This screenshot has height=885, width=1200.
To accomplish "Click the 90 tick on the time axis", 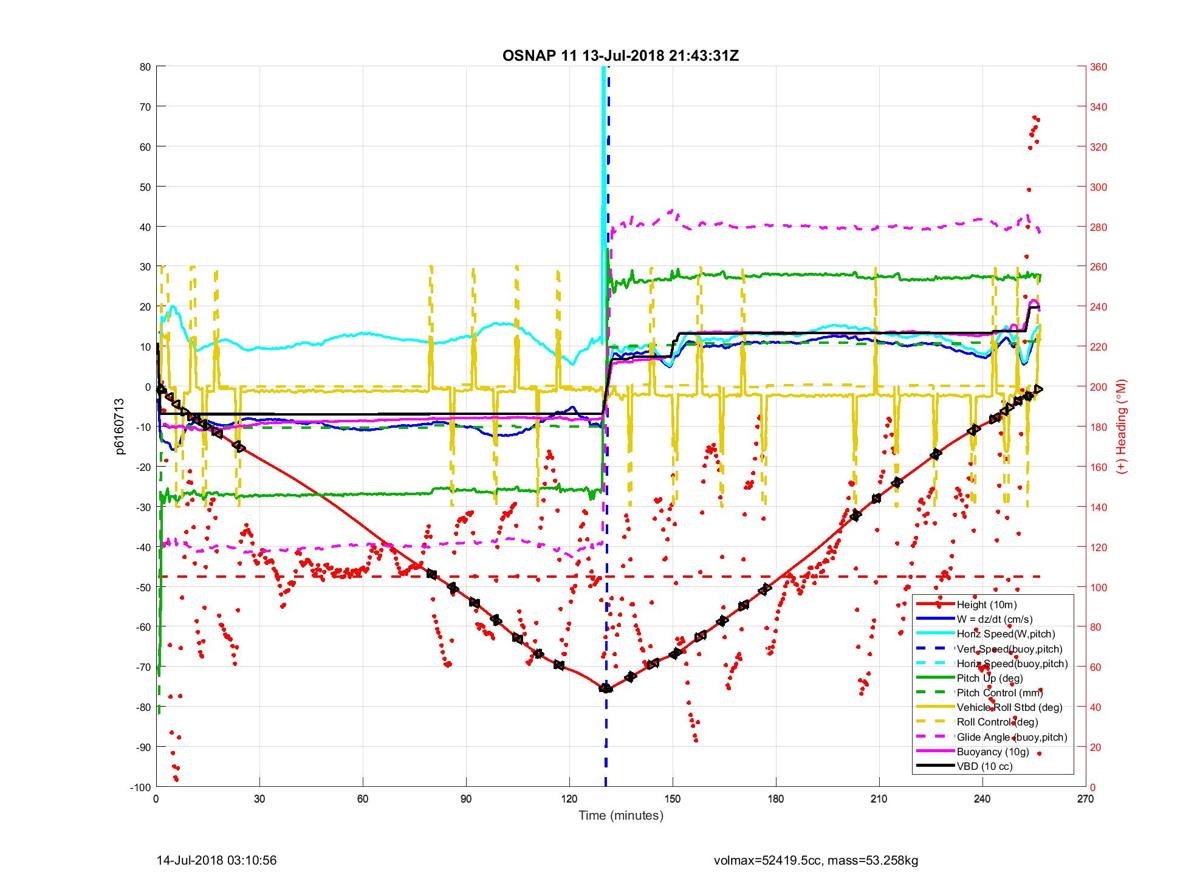I will (466, 799).
